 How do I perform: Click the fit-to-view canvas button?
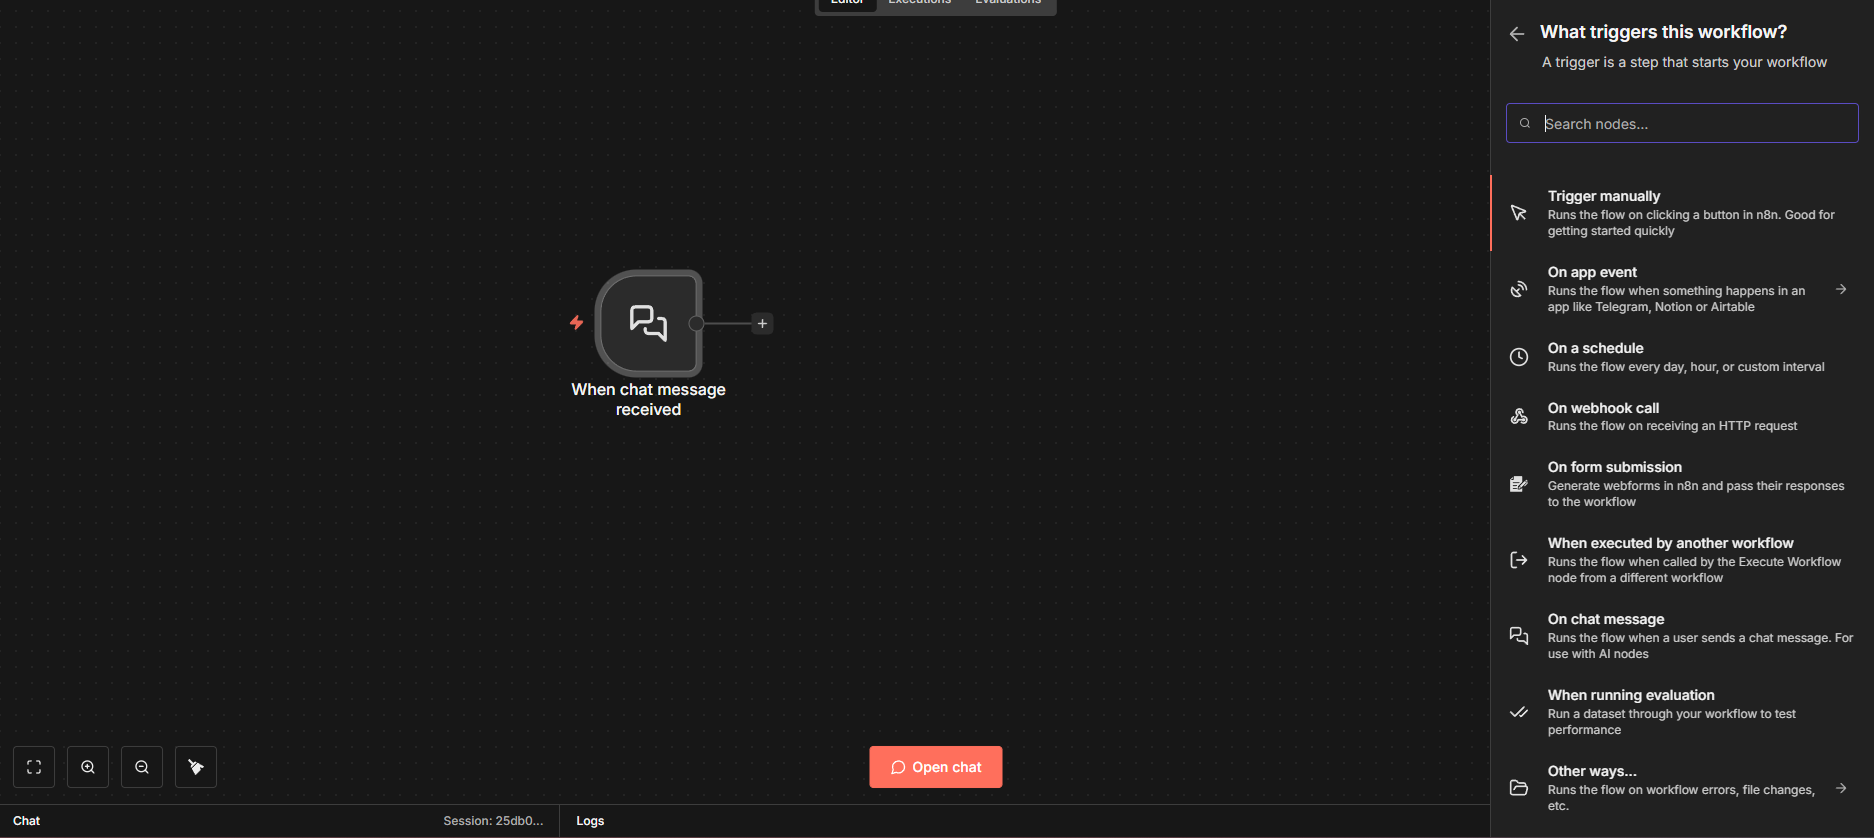[34, 767]
